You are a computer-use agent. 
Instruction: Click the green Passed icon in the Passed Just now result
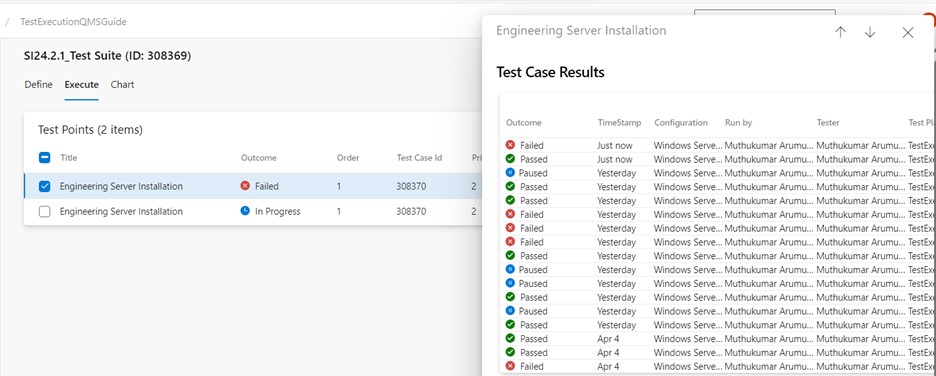[510, 159]
